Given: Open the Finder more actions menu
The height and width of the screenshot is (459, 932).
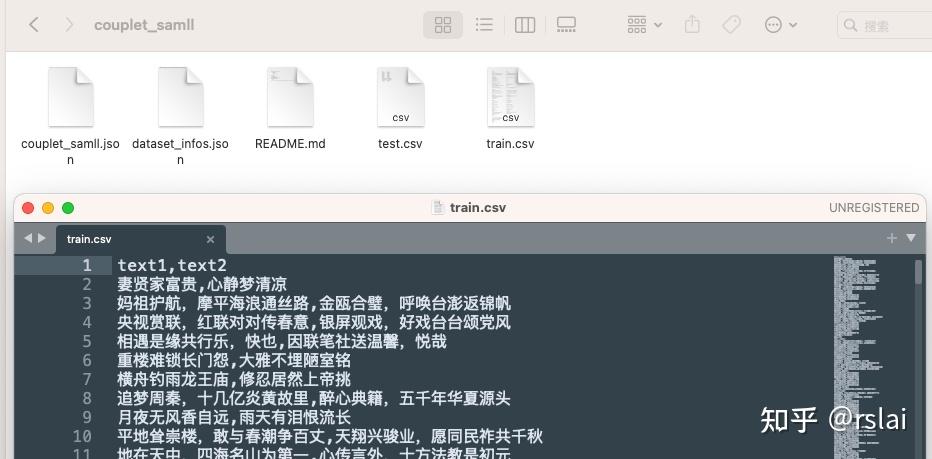Looking at the screenshot, I should click(780, 25).
